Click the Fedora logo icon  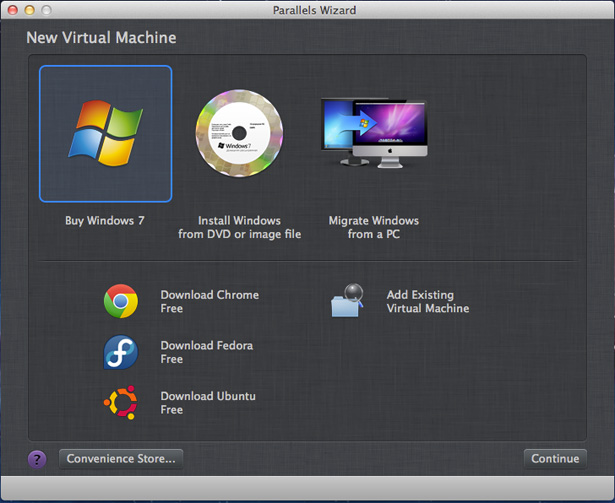click(x=121, y=352)
